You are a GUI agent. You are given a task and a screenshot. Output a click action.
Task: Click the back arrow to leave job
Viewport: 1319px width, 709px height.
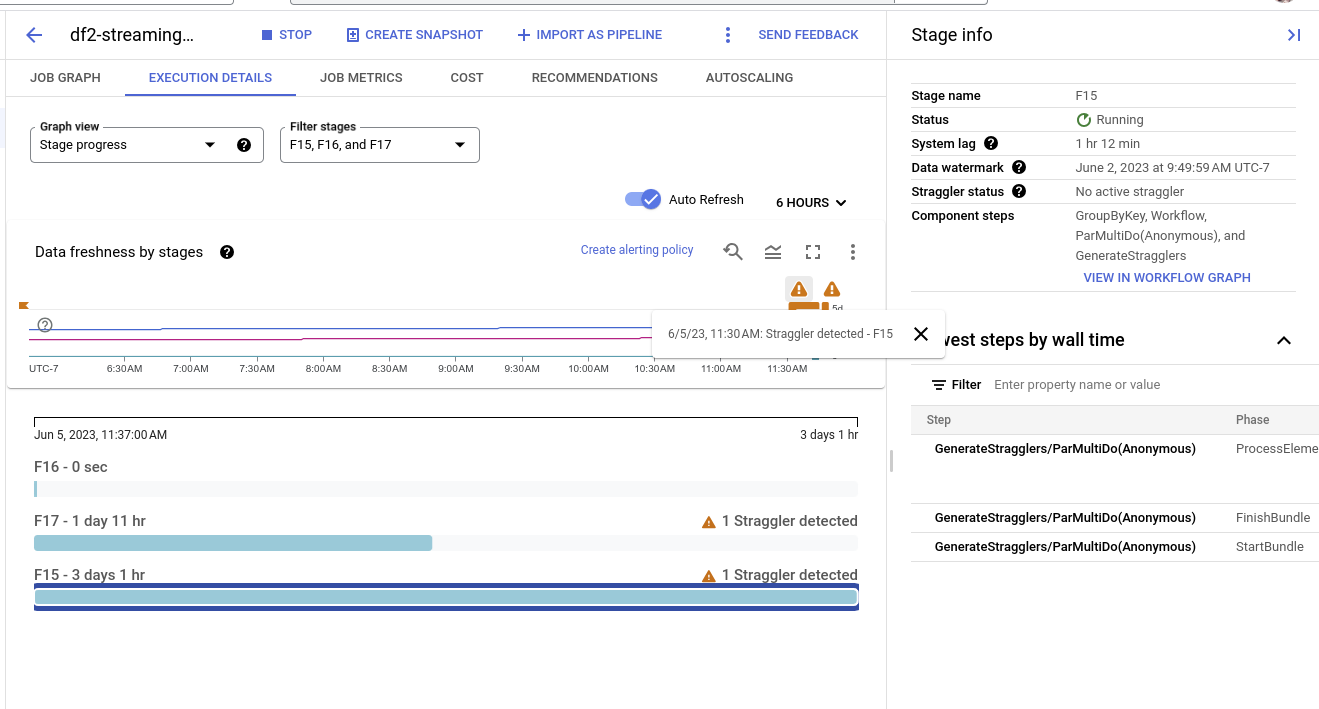coord(34,35)
